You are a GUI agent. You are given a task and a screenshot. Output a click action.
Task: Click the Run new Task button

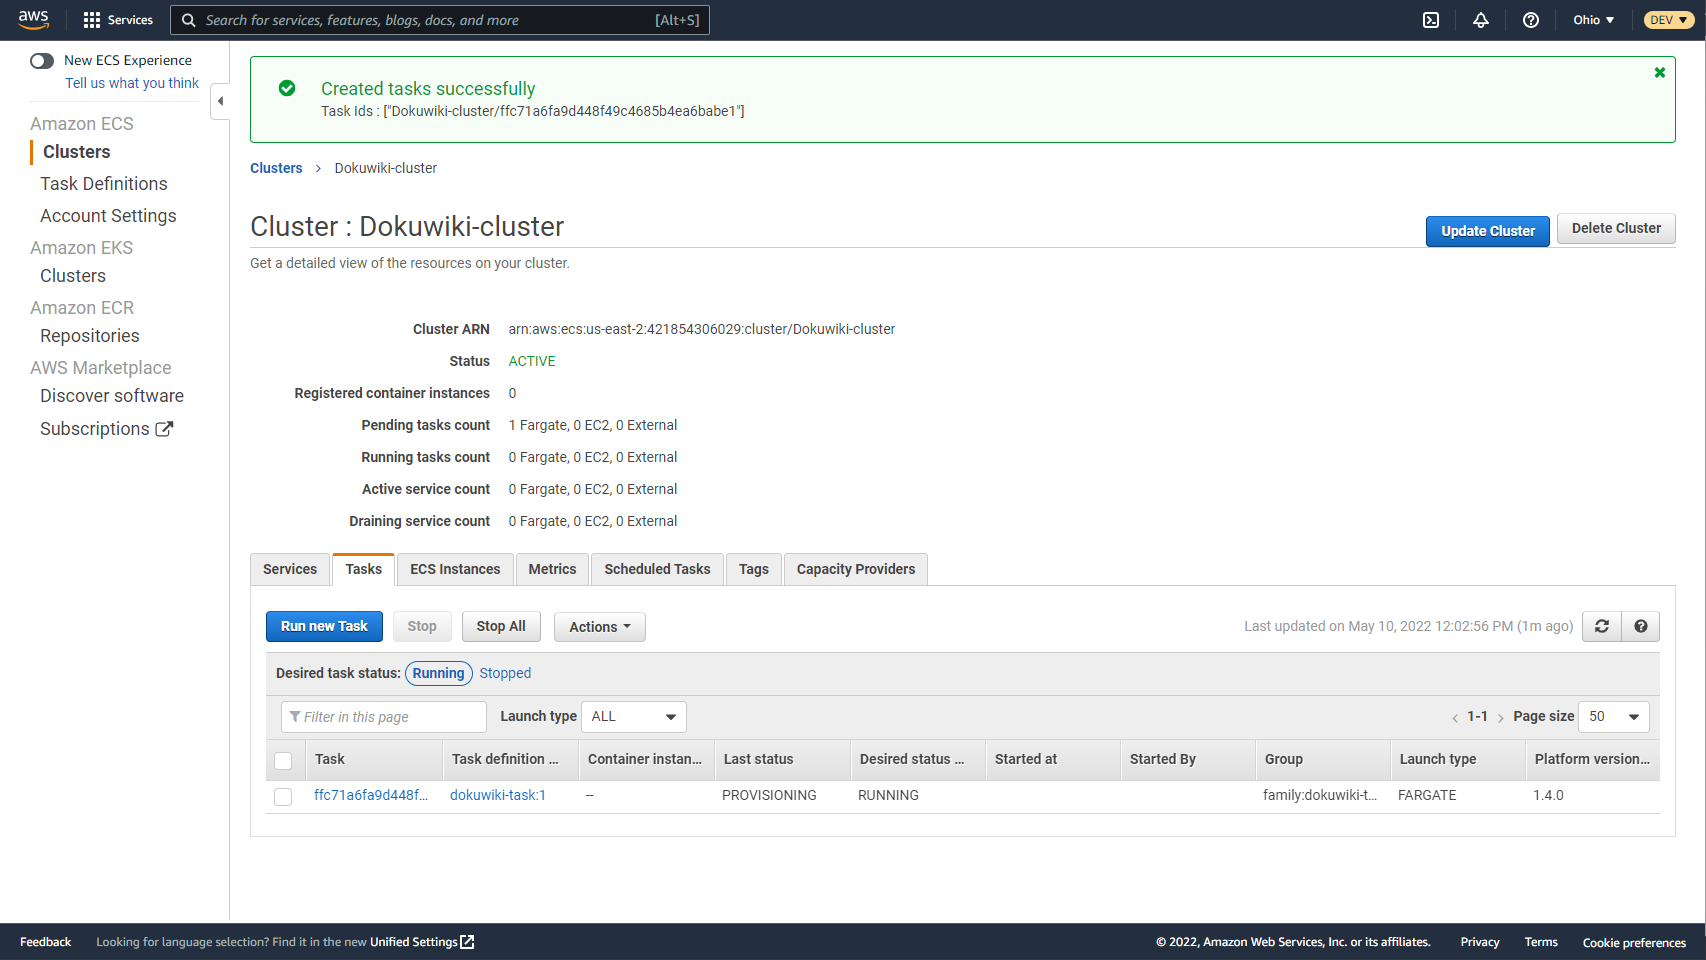(324, 626)
